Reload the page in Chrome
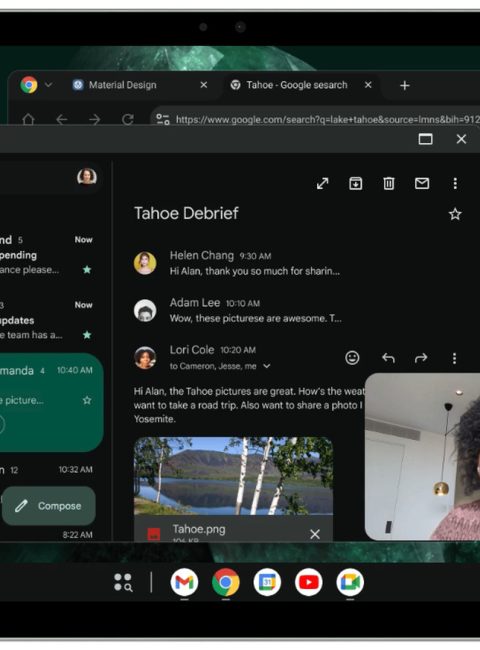Viewport: 480px width, 650px height. [x=128, y=119]
